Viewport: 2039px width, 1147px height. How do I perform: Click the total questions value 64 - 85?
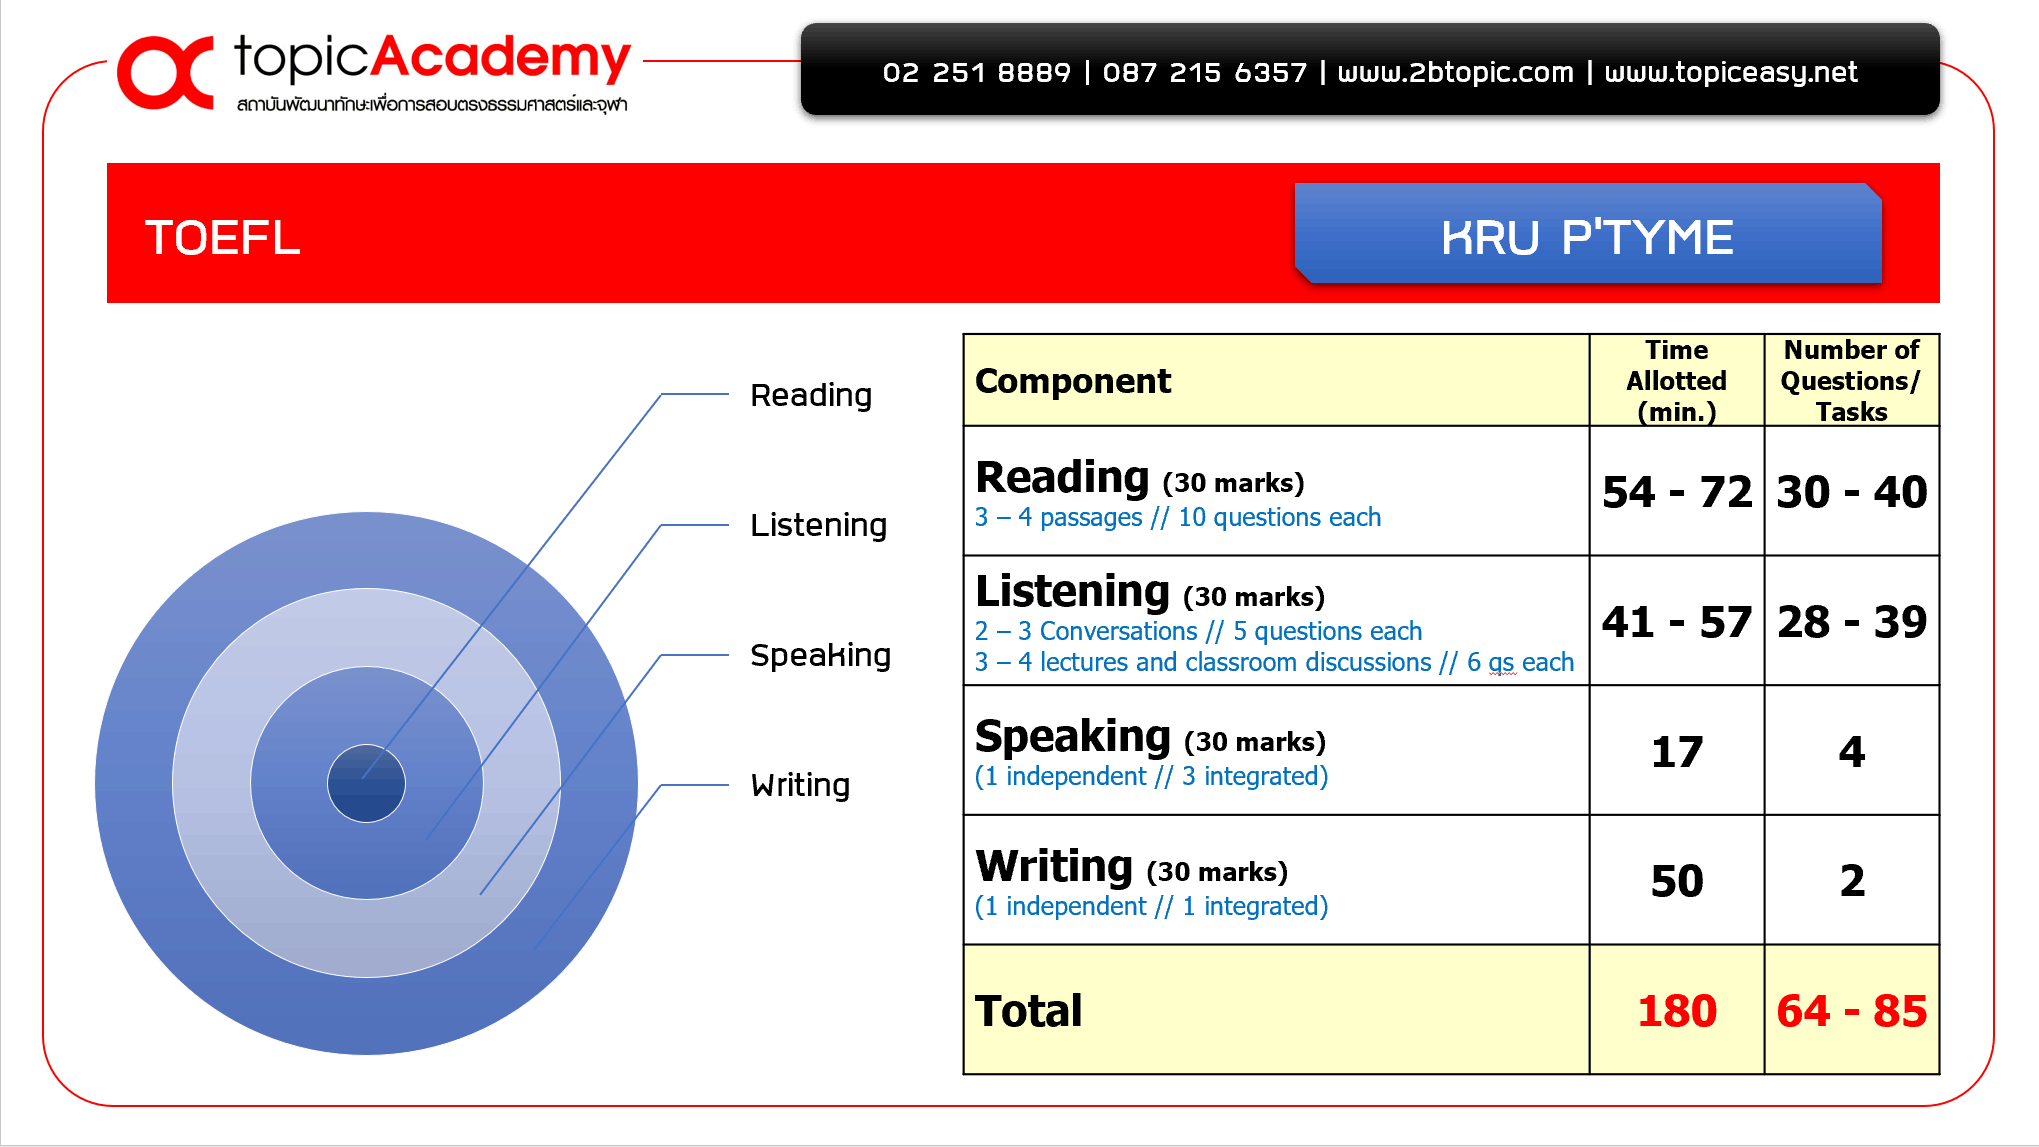point(1851,1011)
